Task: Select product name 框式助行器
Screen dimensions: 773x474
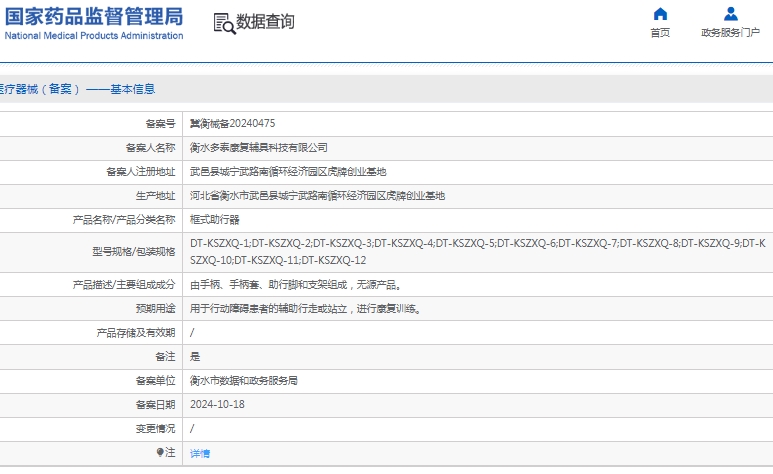Action: [214, 219]
